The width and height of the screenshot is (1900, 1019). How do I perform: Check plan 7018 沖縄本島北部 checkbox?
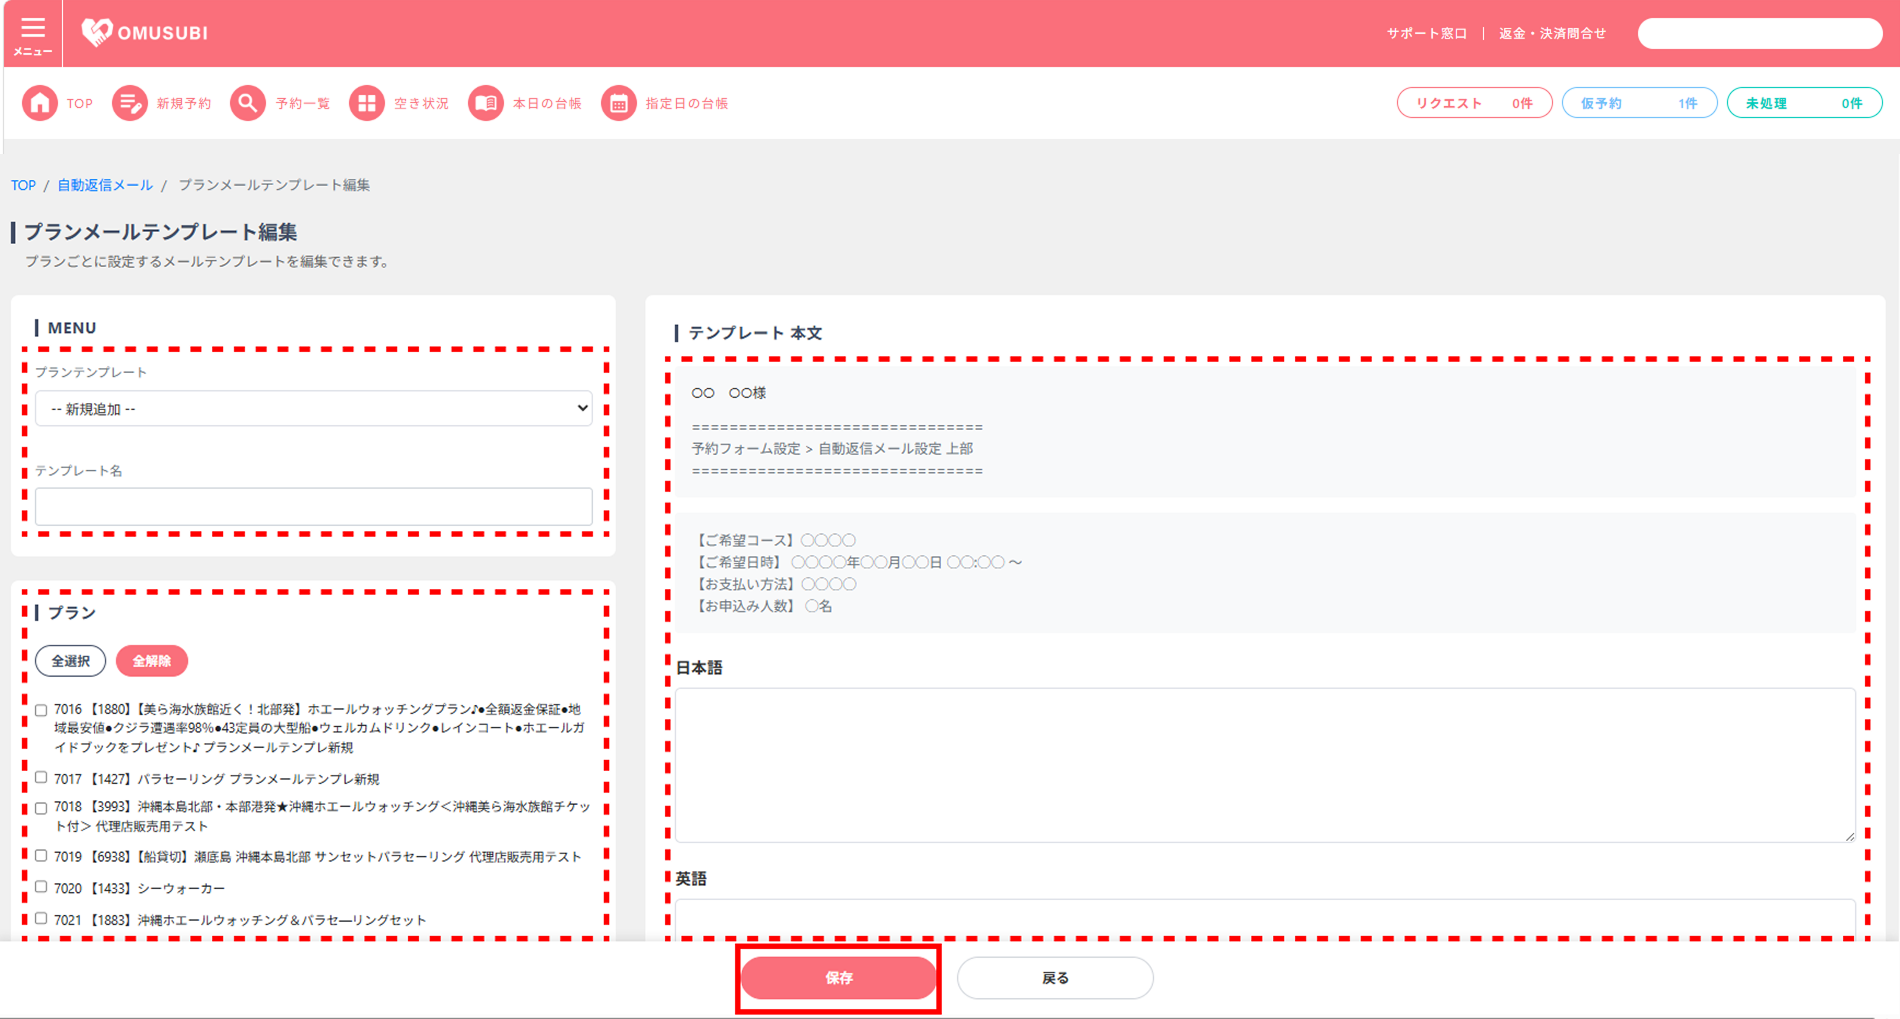coord(41,808)
